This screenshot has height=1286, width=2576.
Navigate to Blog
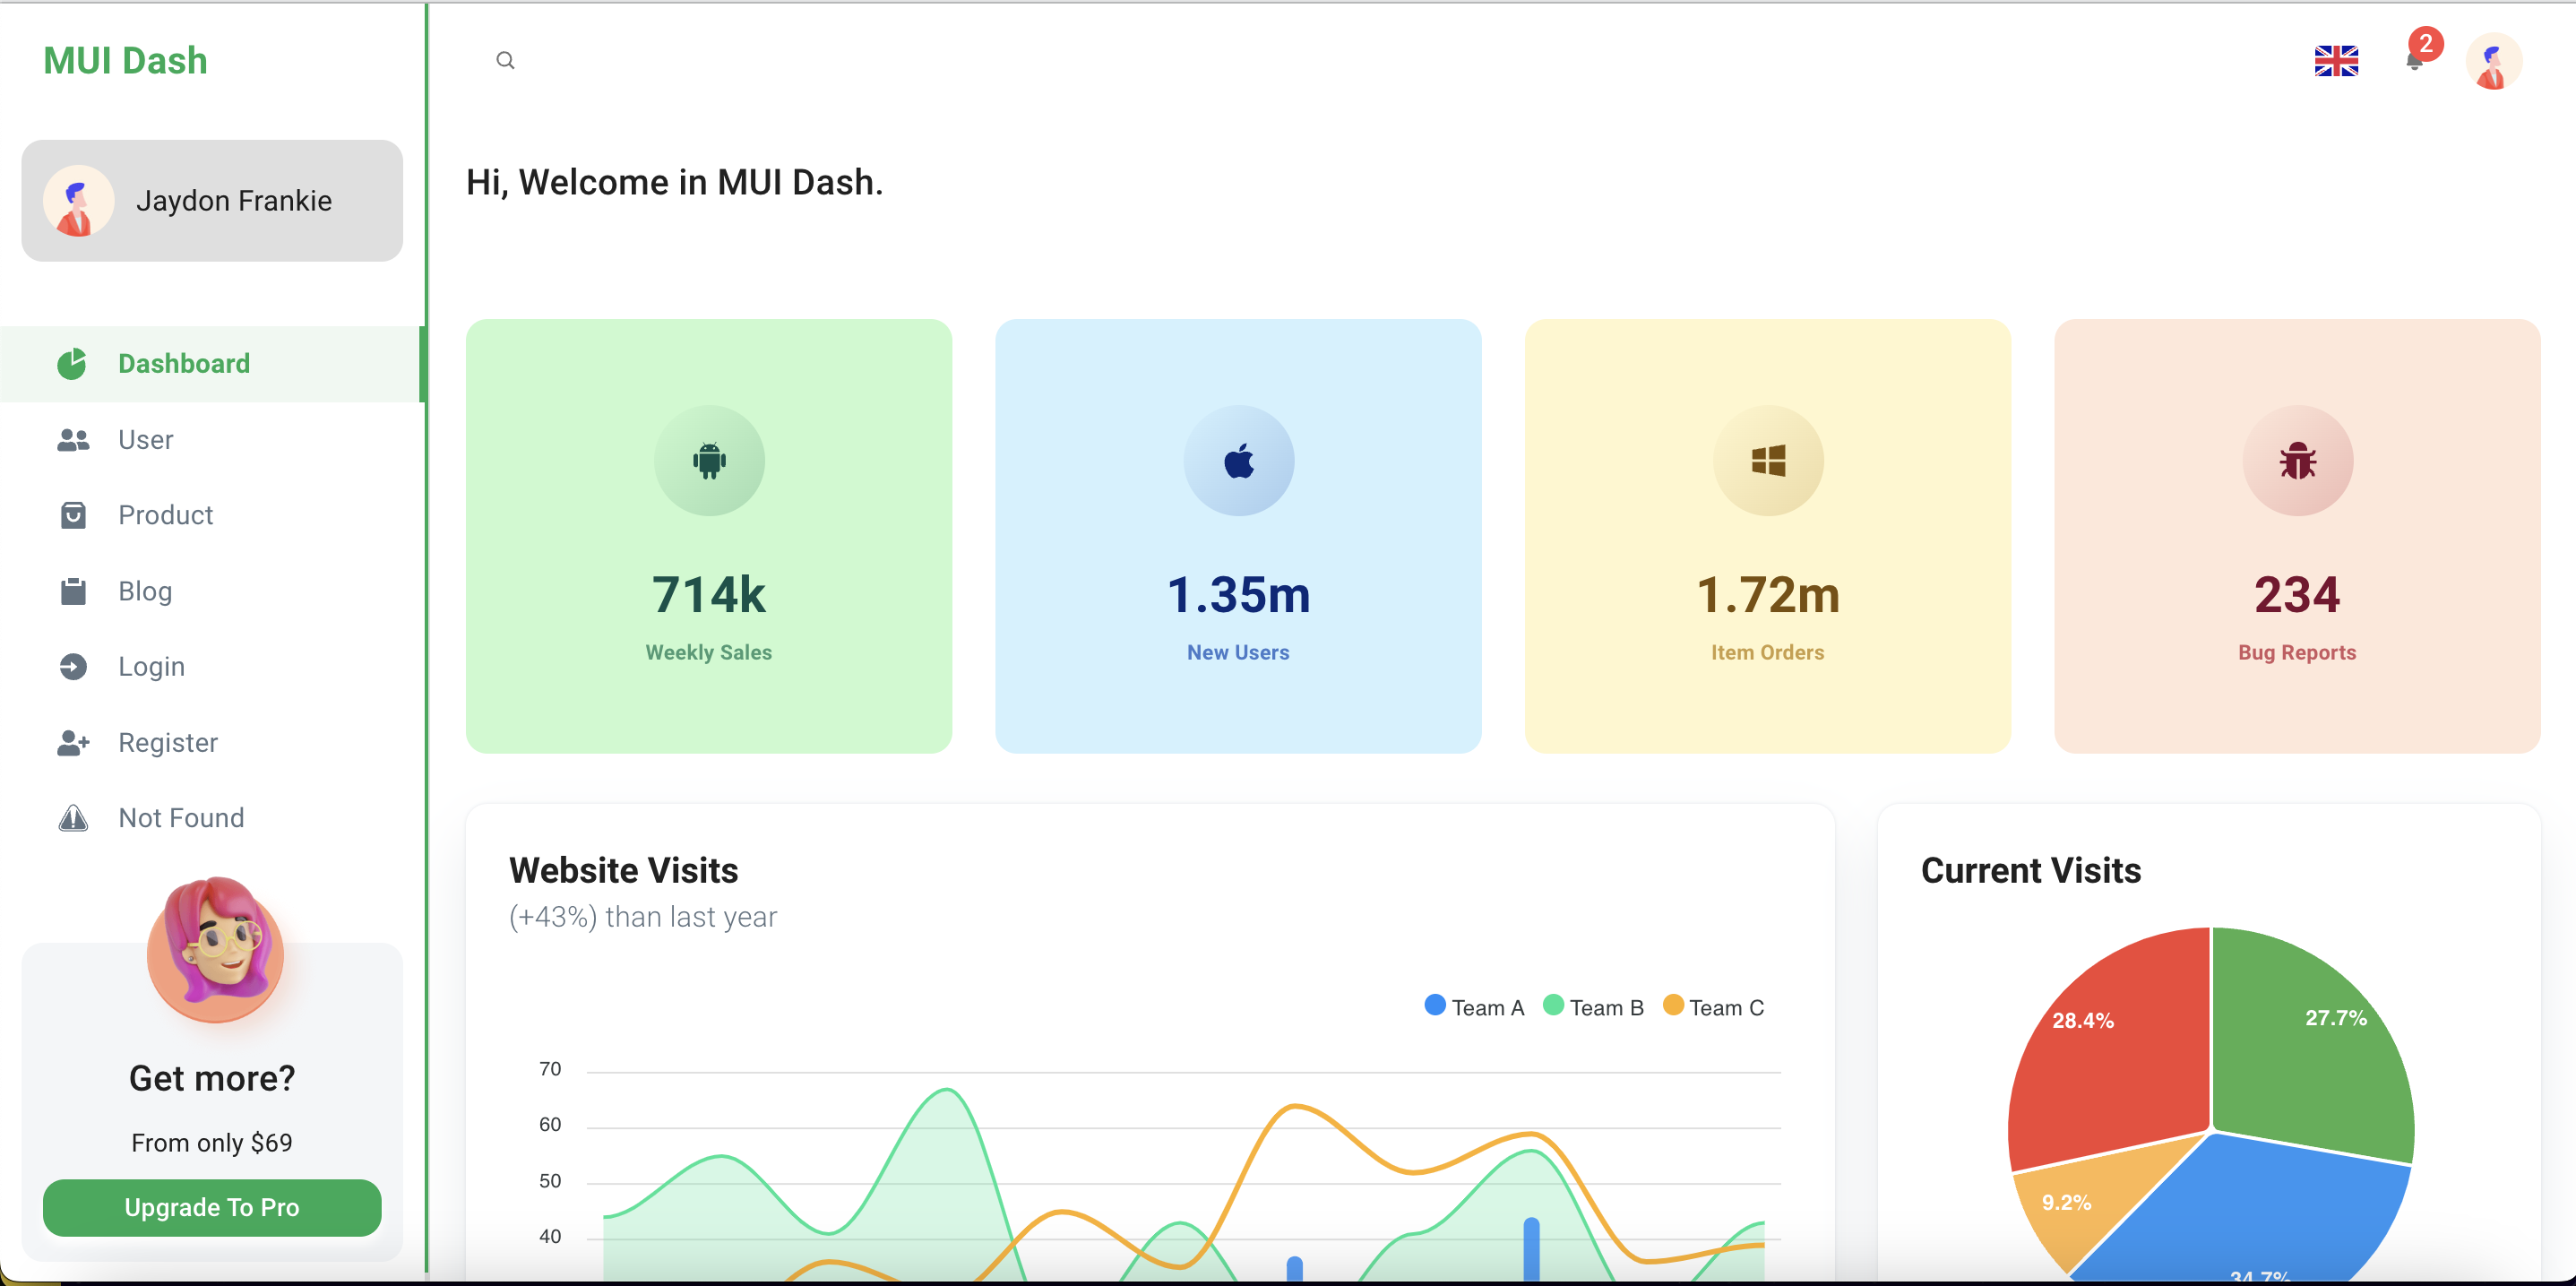[x=212, y=591]
